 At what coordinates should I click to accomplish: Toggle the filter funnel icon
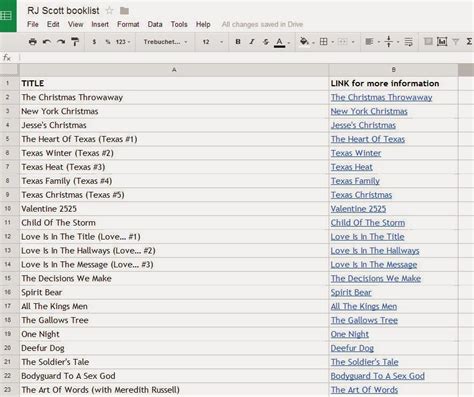pos(455,42)
